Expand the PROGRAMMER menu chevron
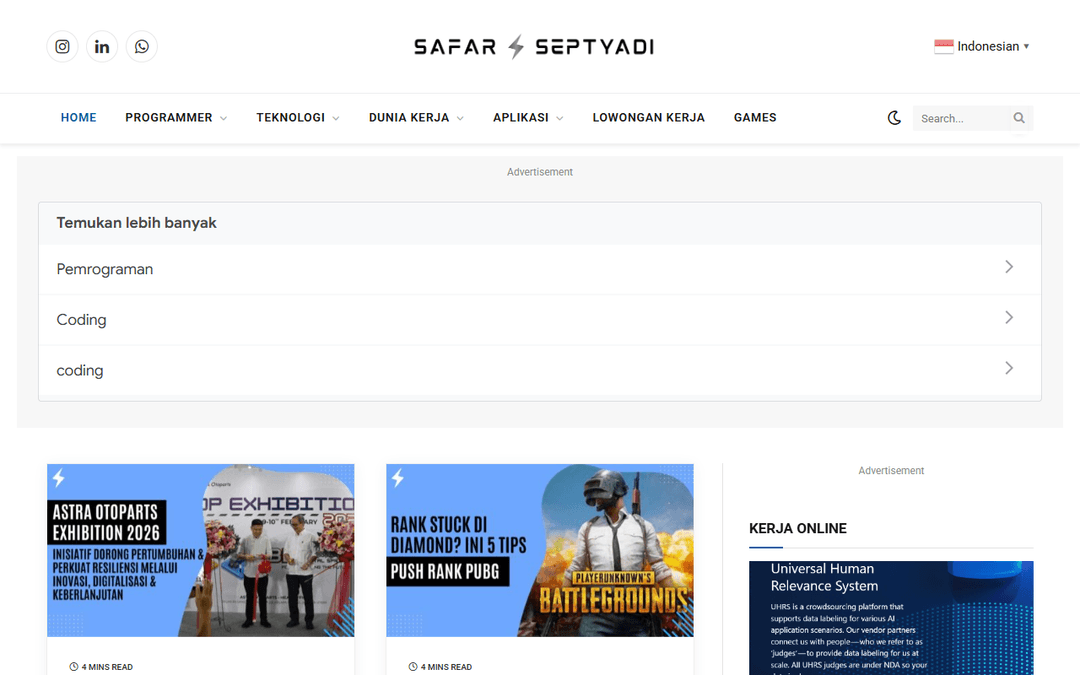 (223, 118)
